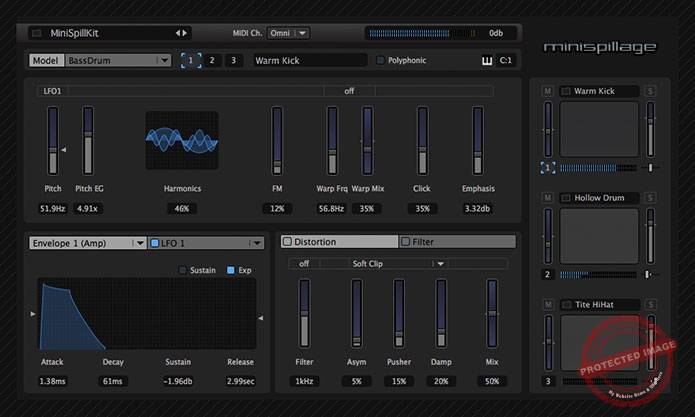Expand the Envelope 1 (Amp) dropdown
This screenshot has height=417, width=695.
(88, 242)
